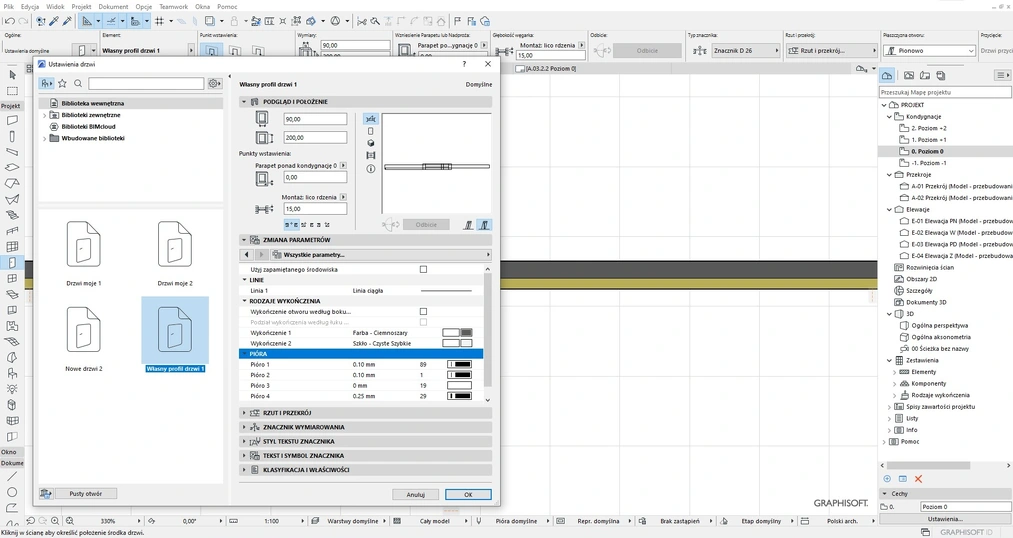Image resolution: width=1013 pixels, height=538 pixels.
Task: Open the Widok menu
Action: pos(55,6)
